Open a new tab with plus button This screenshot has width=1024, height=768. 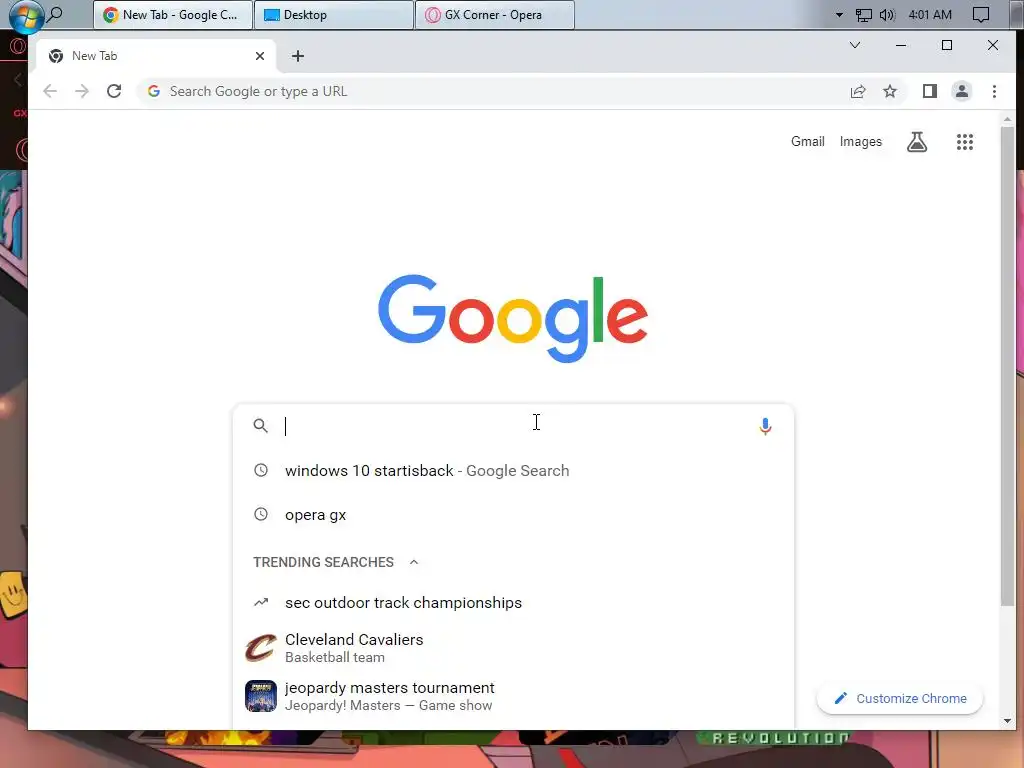coord(298,56)
